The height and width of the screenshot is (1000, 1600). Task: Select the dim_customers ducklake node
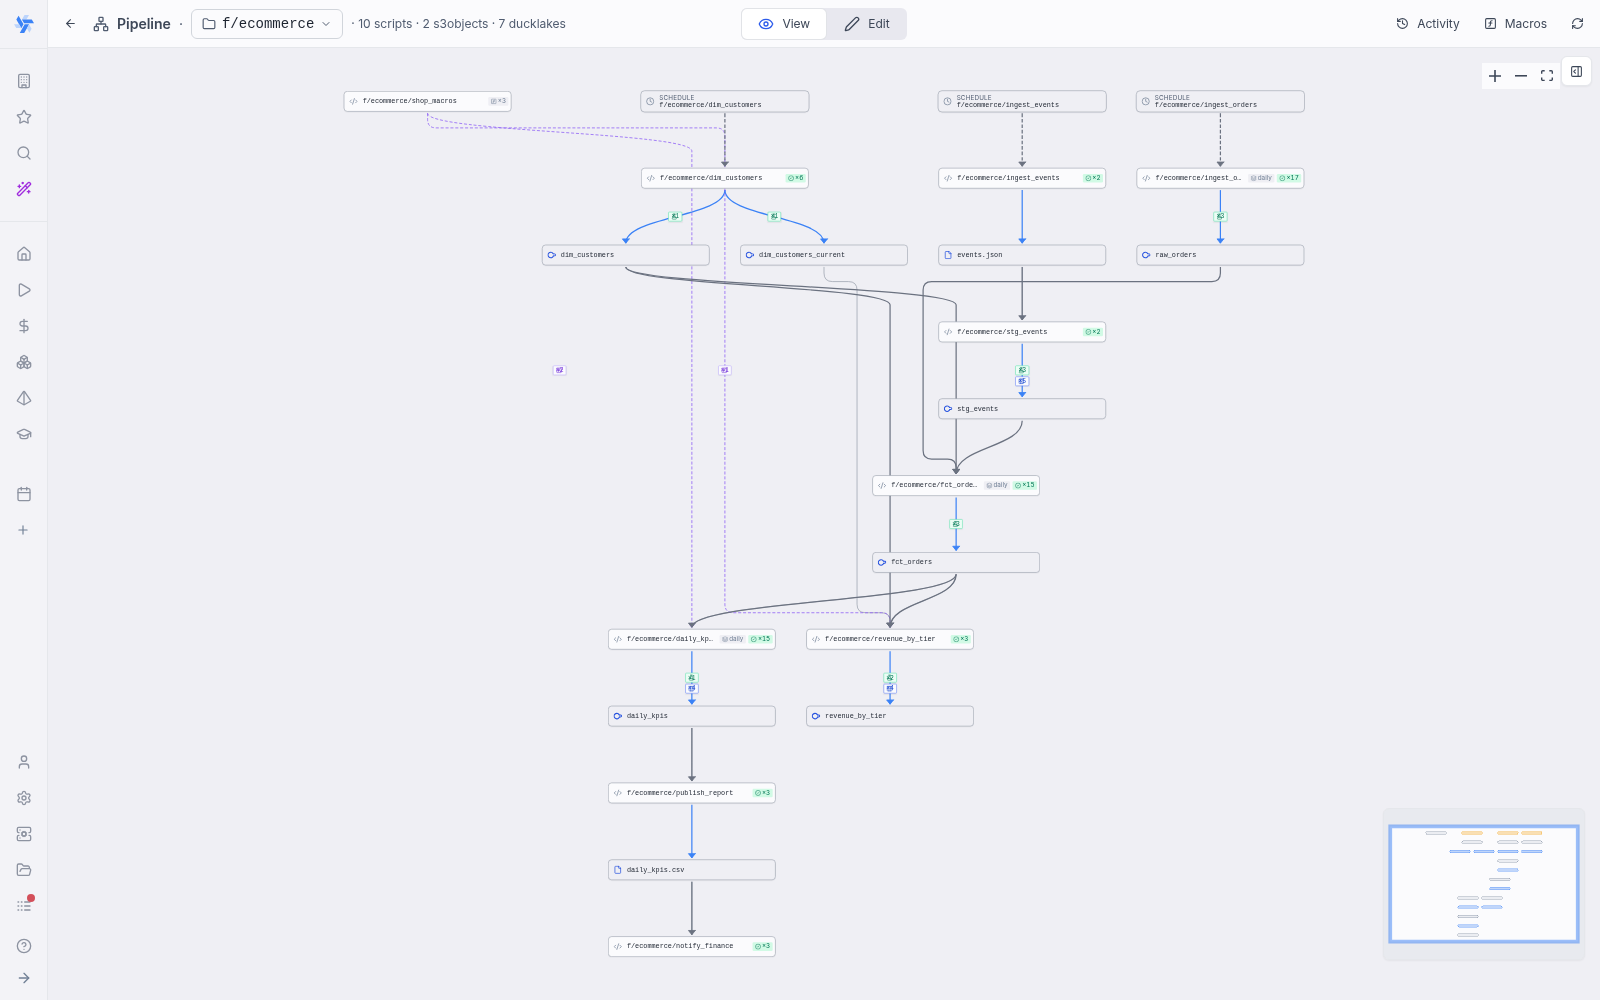(626, 255)
